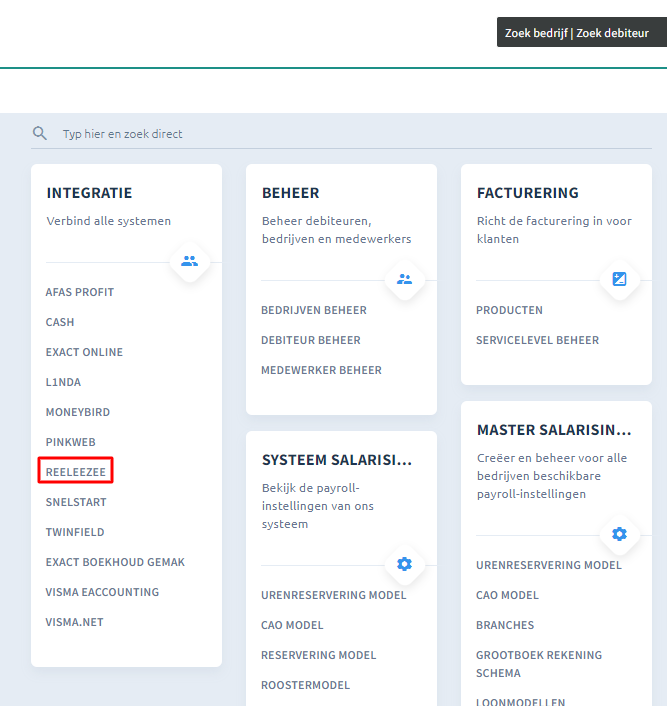The width and height of the screenshot is (667, 706).
Task: Open Bedrijven Beheer
Action: point(314,310)
